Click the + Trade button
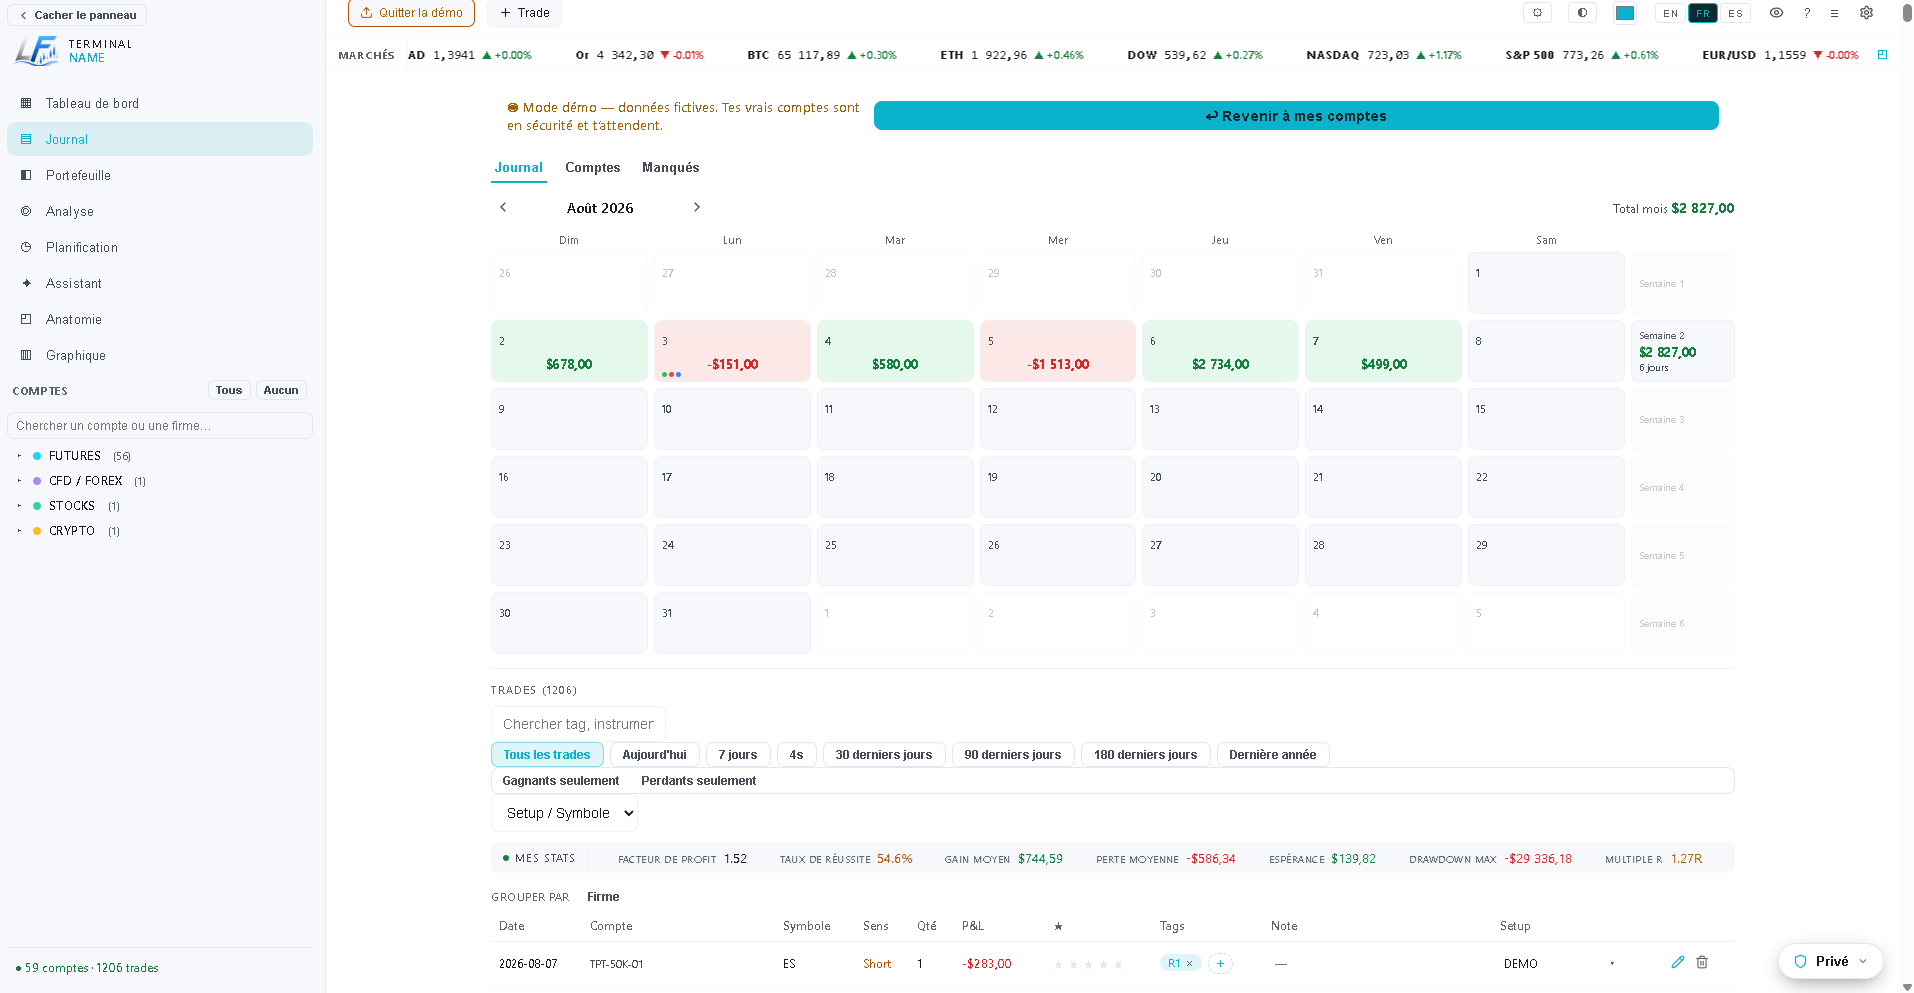The image size is (1914, 993). coord(524,13)
